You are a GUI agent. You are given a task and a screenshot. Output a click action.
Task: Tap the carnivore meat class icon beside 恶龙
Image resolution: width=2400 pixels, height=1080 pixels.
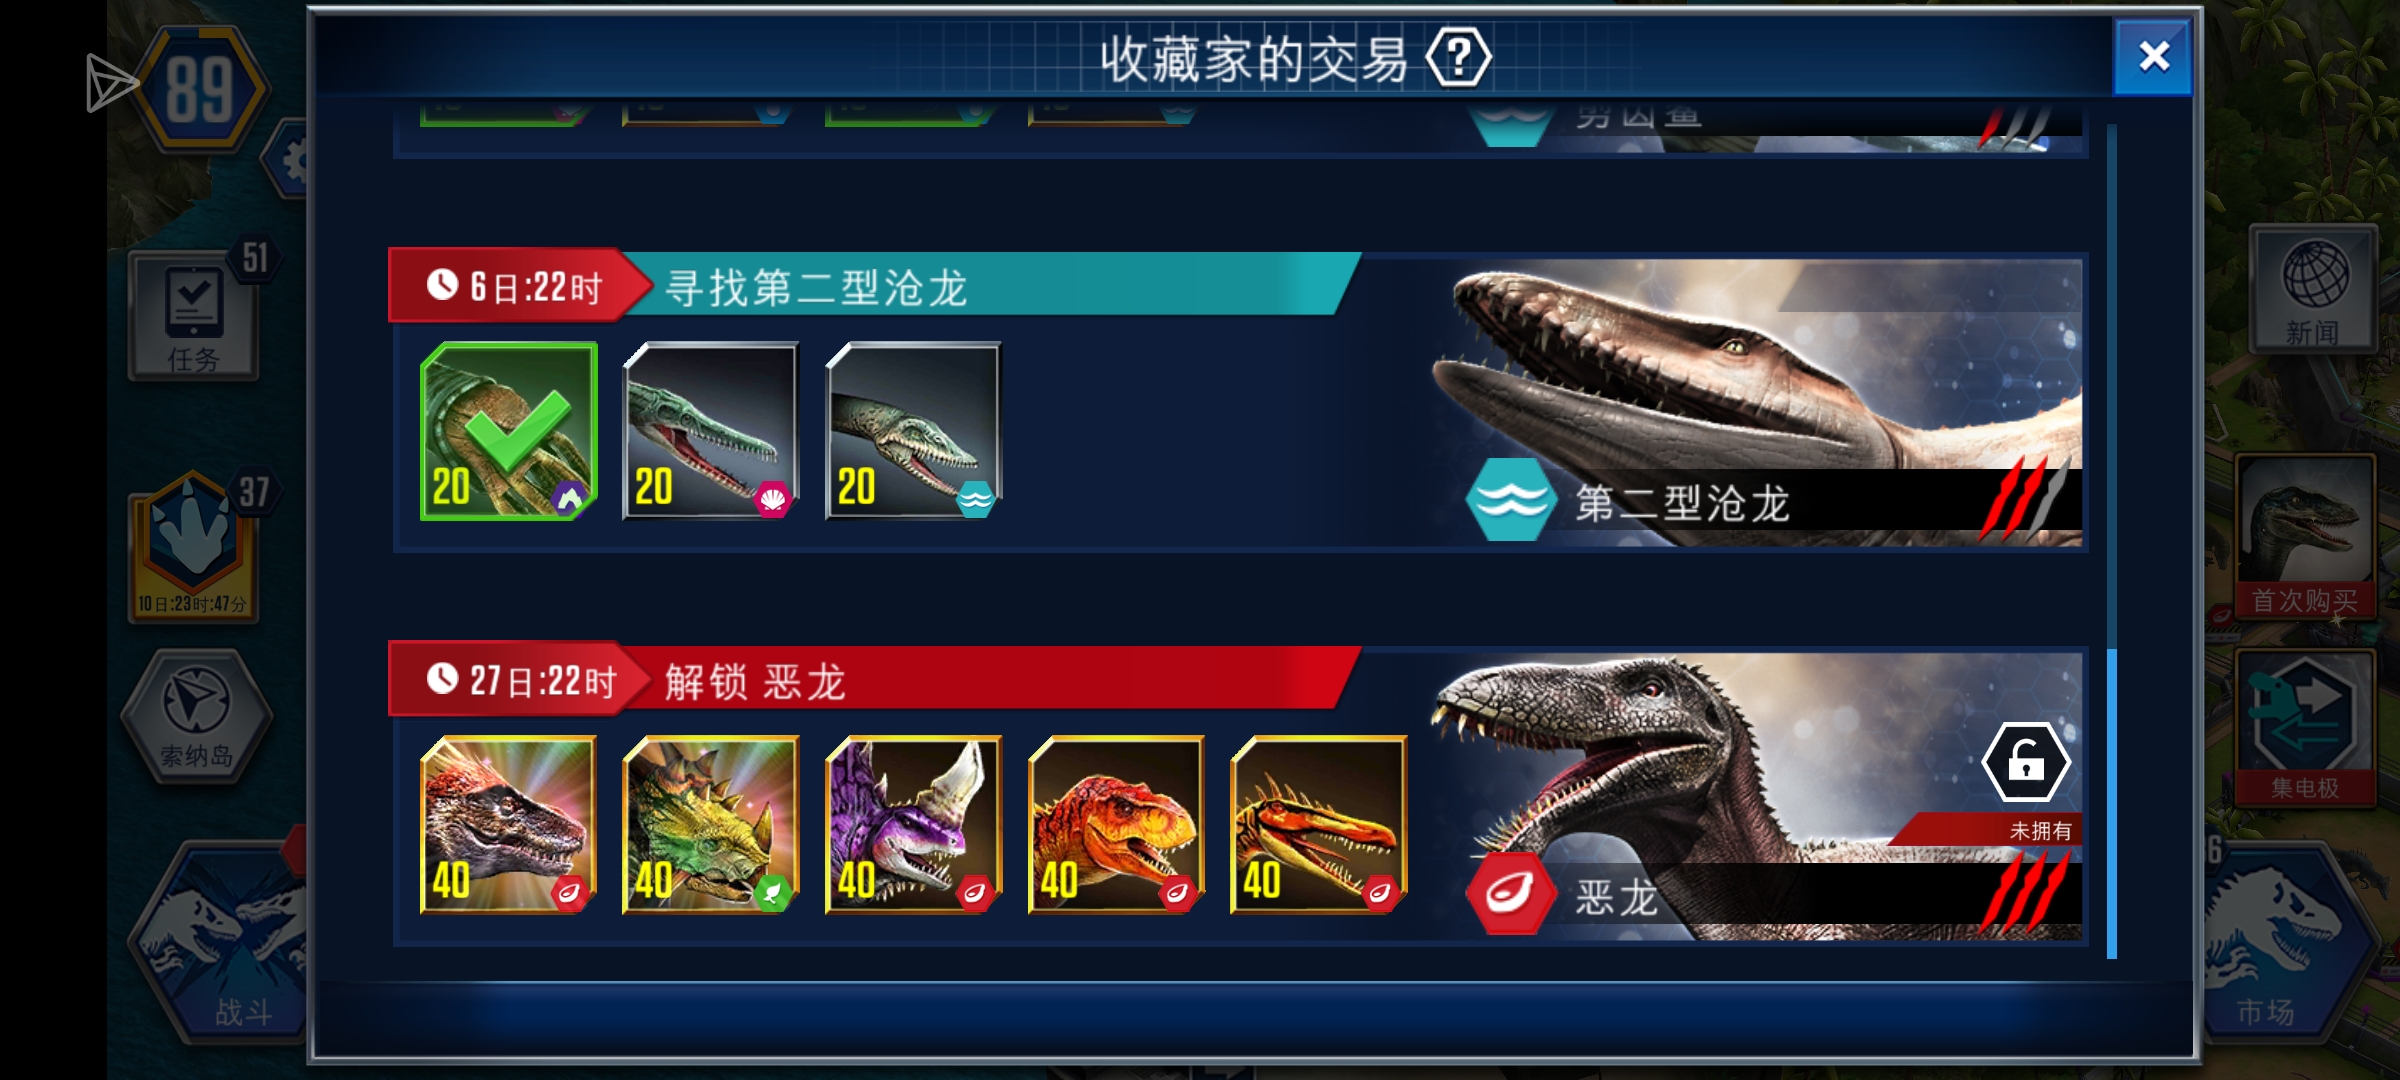[1510, 893]
